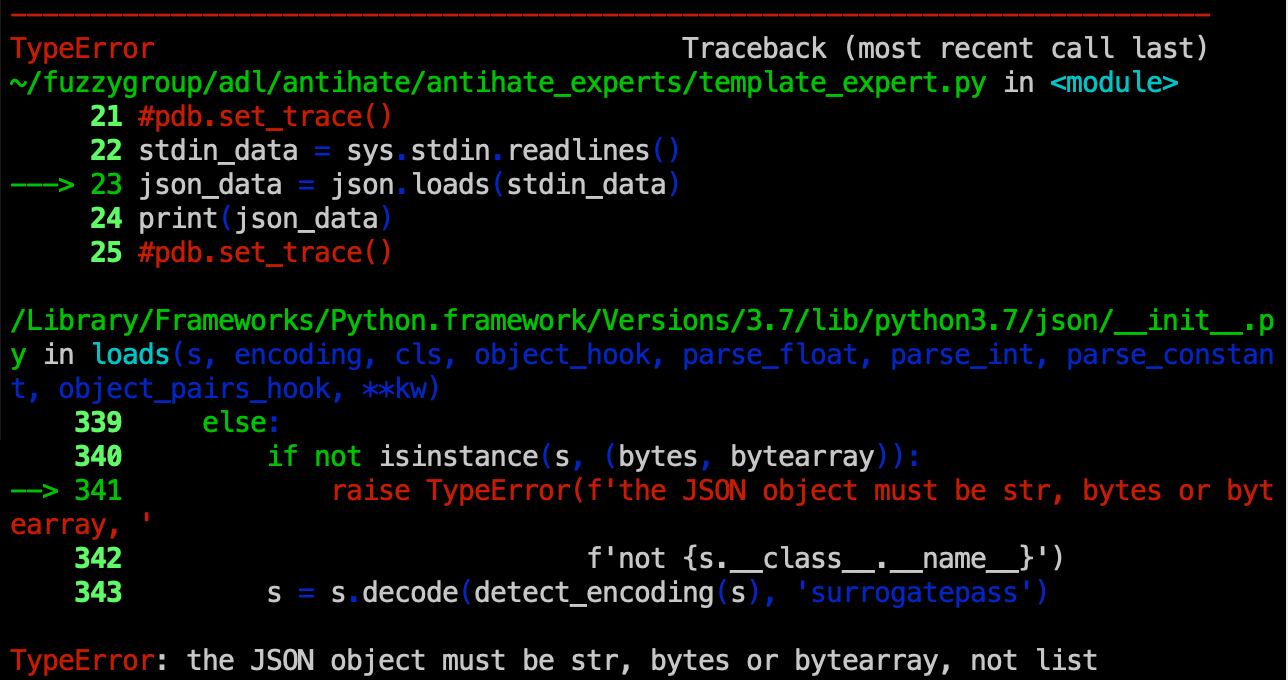
Task: Click line 341 'raise TypeError' statement
Action: click(x=642, y=508)
